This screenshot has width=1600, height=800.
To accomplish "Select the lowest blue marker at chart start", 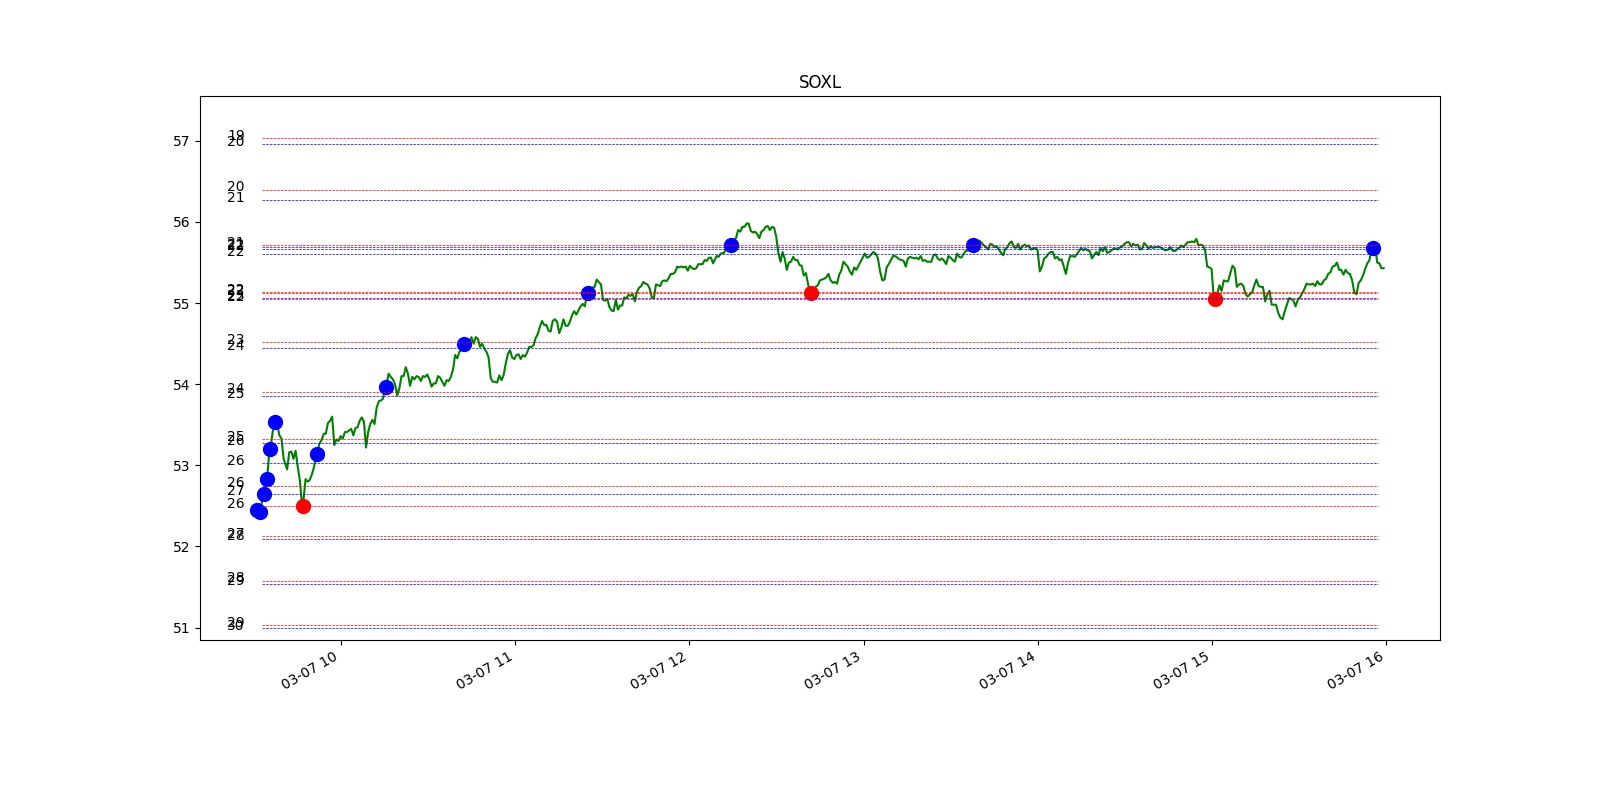I will (259, 511).
